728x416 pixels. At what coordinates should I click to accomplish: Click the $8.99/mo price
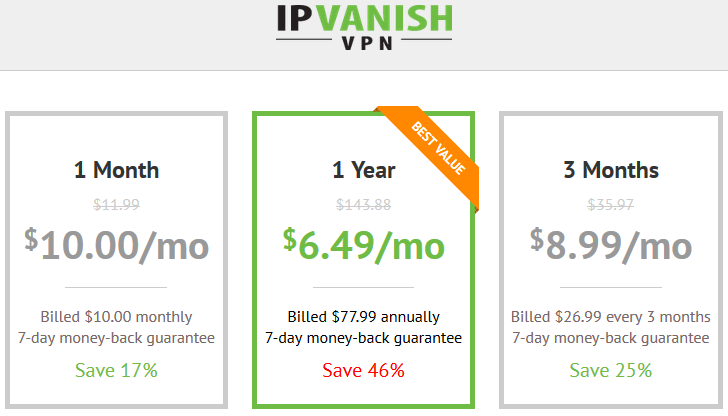click(x=611, y=246)
